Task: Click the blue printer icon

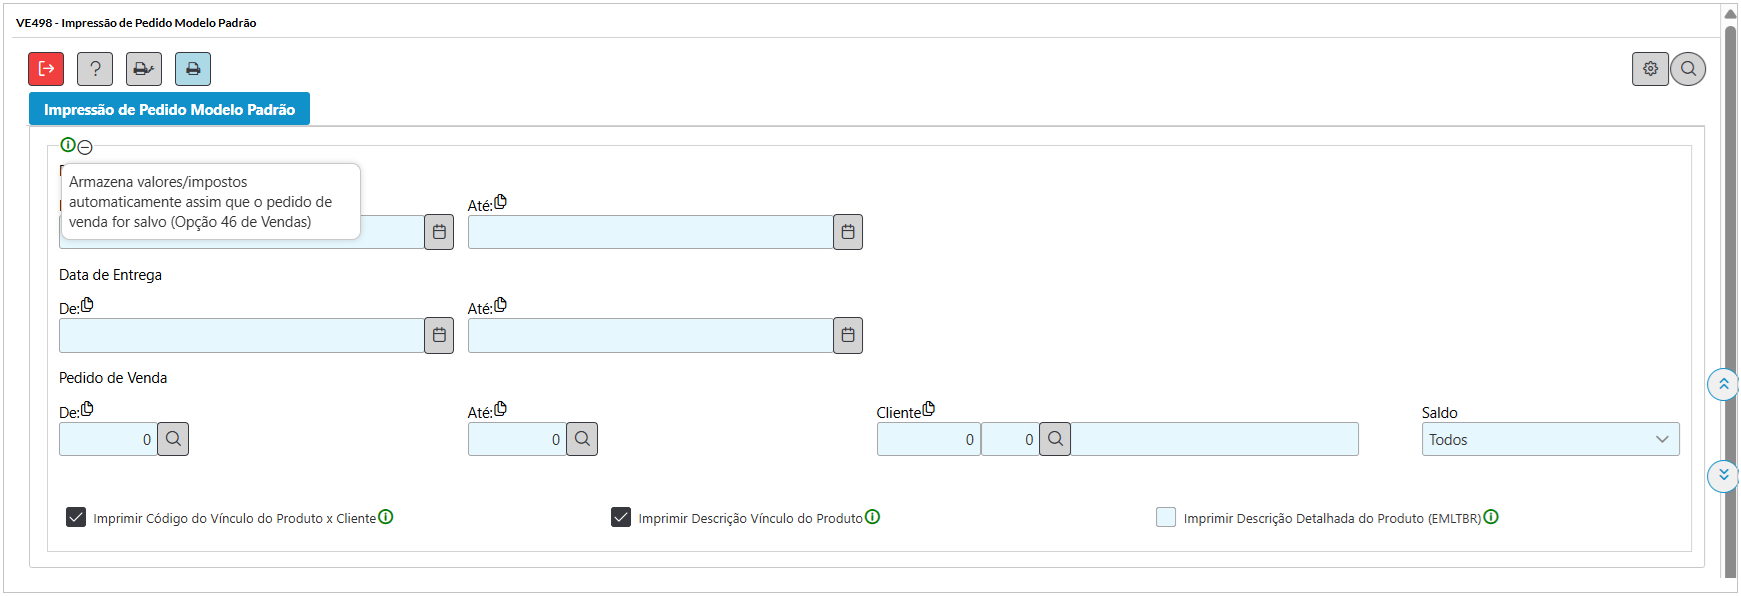Action: (x=193, y=69)
